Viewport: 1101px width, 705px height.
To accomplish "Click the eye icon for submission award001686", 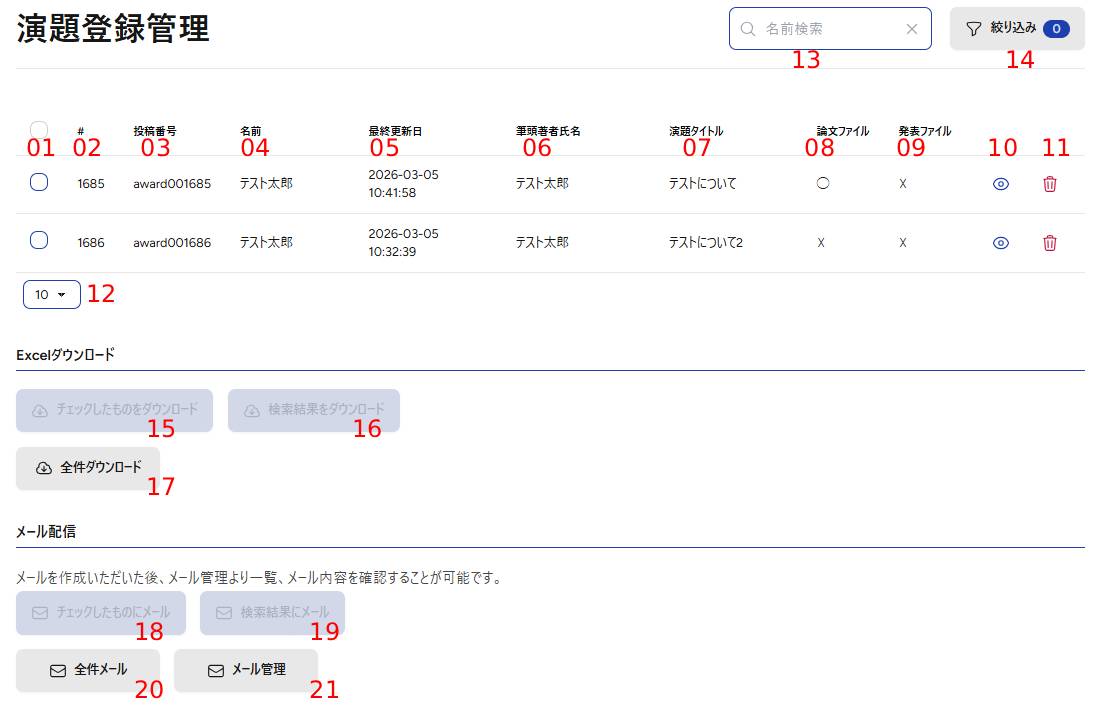I will pyautogui.click(x=1001, y=243).
